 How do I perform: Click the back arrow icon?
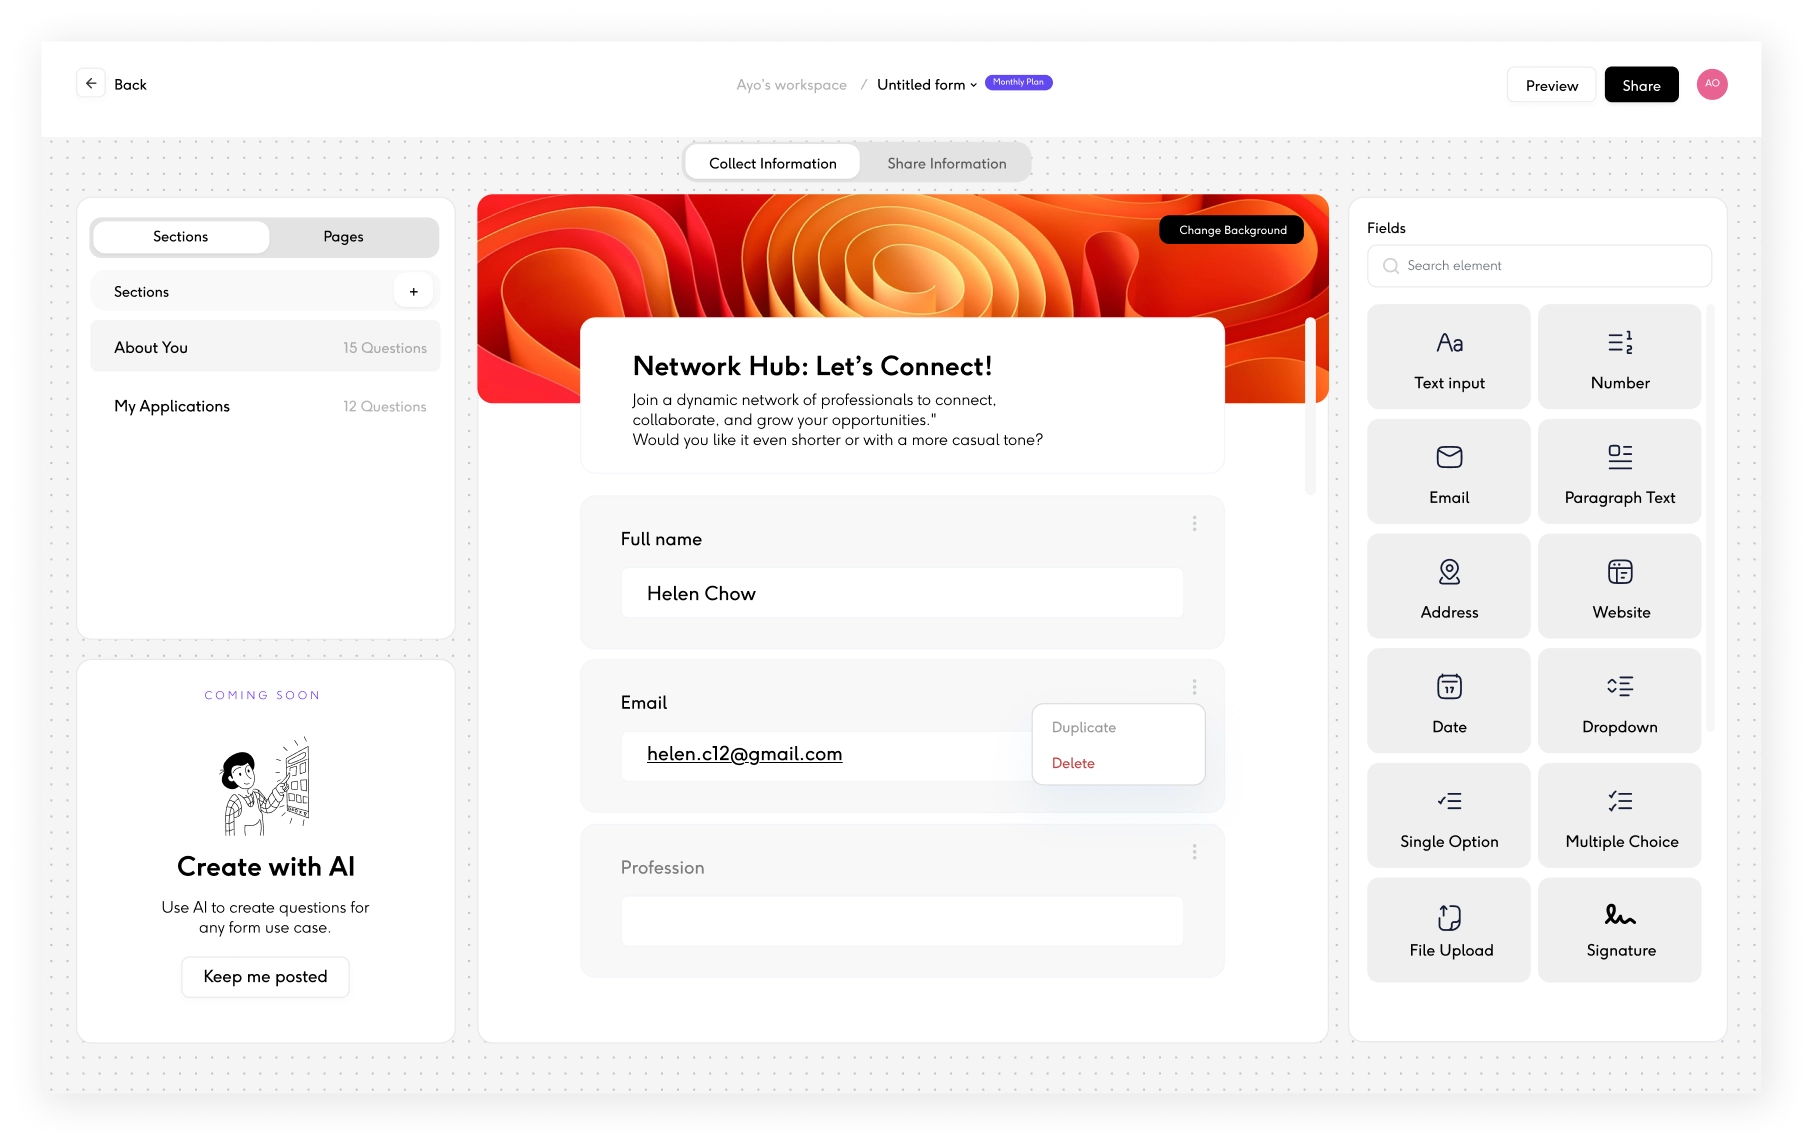(x=91, y=84)
